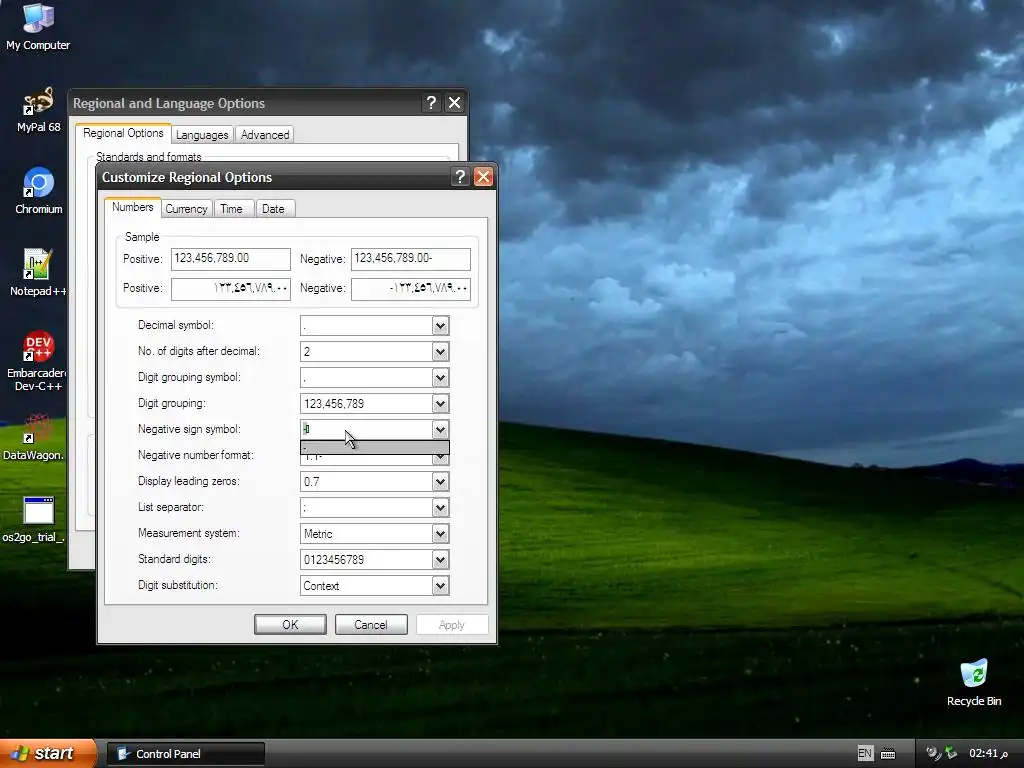This screenshot has width=1024, height=768.
Task: Select Regional Options tab in back window
Action: [123, 133]
